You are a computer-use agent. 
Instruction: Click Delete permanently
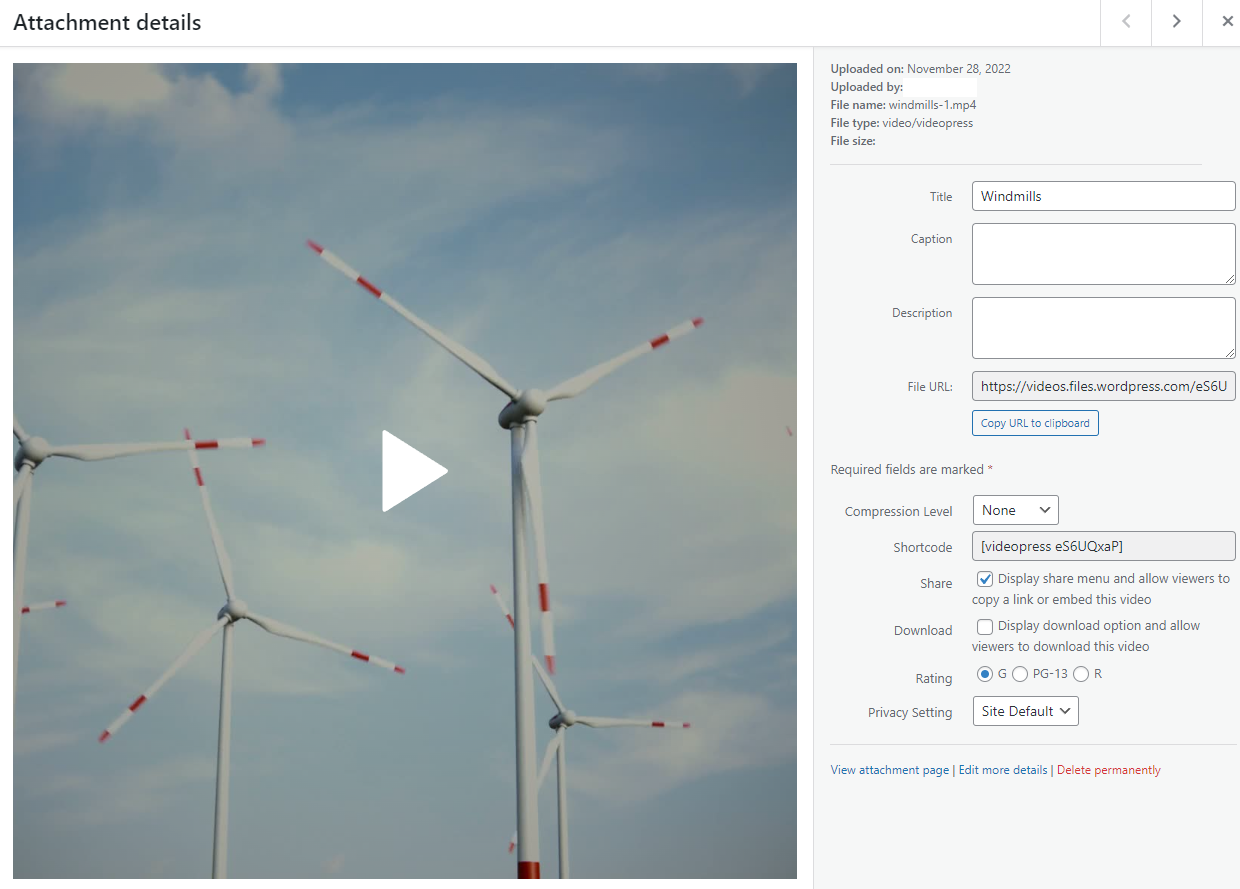click(1108, 769)
